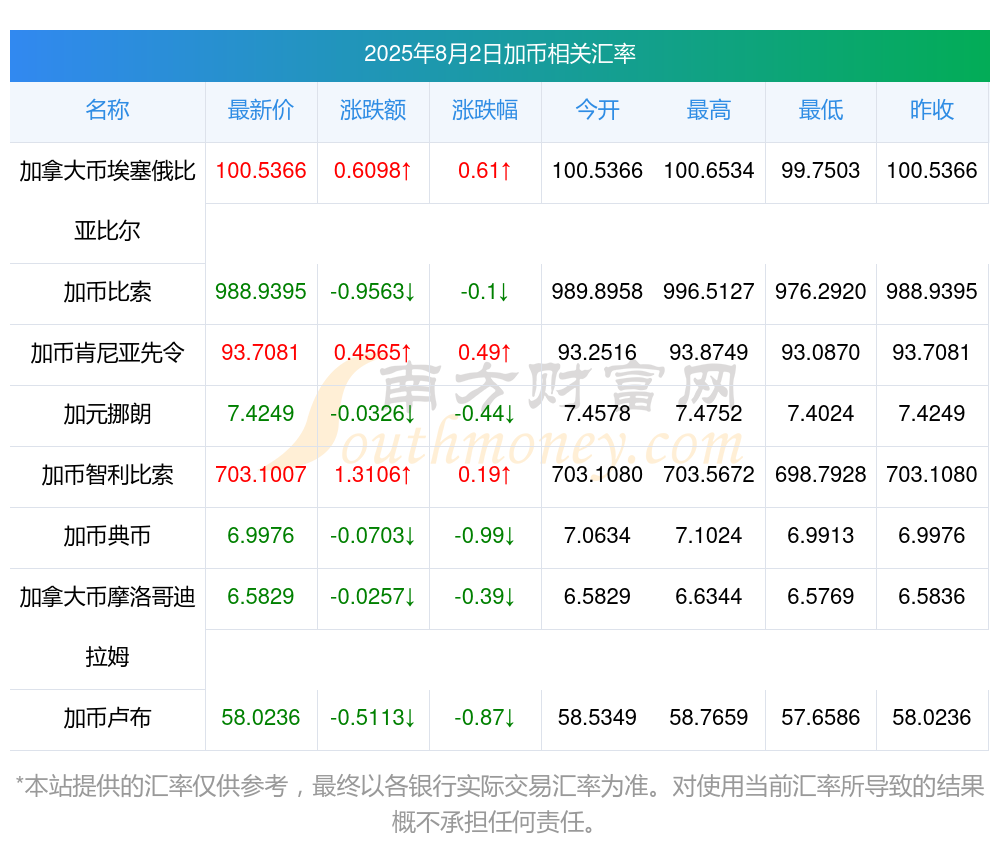Click the change amount 0.6098↑

coord(373,171)
